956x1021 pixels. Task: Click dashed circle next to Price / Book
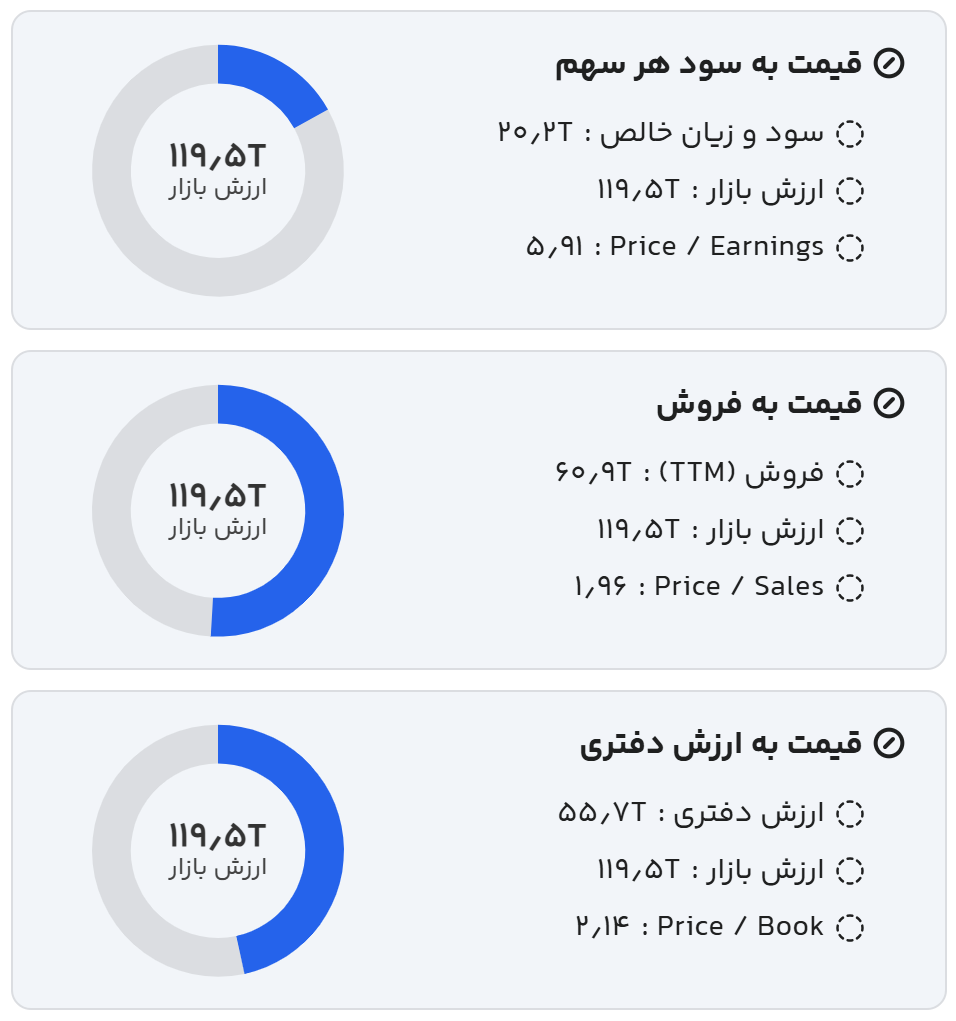(x=849, y=928)
